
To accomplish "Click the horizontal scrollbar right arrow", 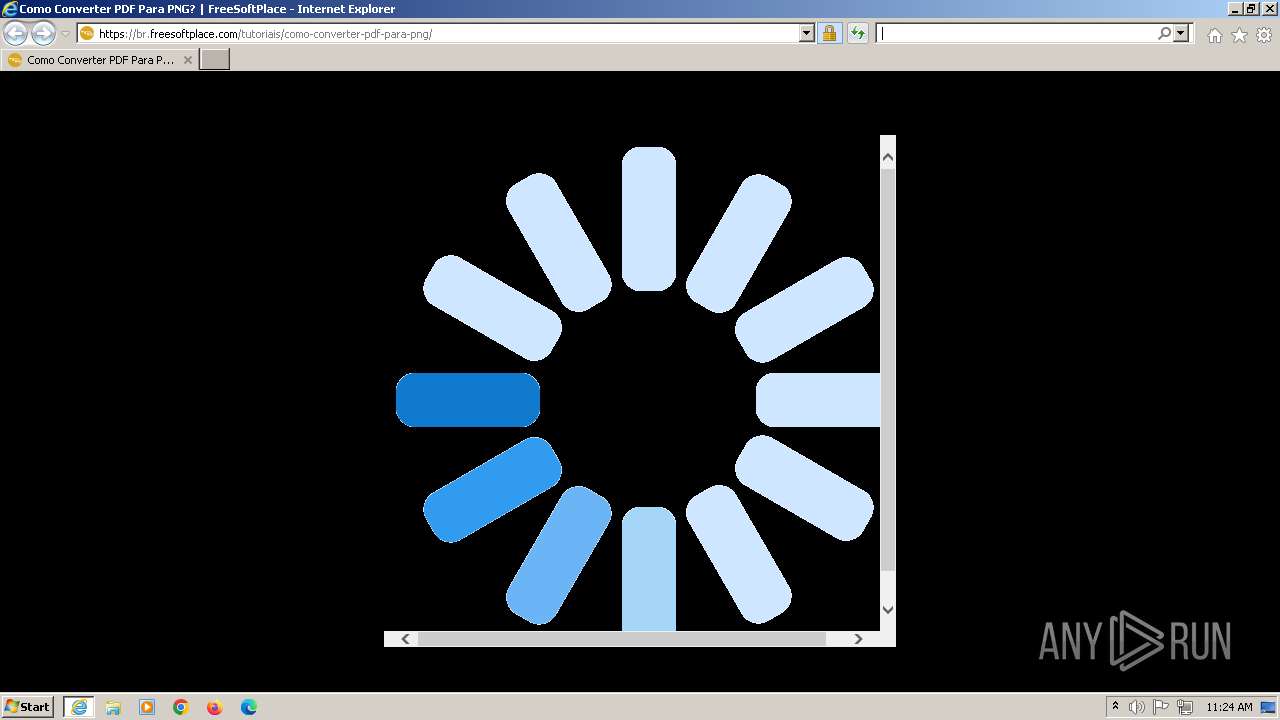I will (858, 639).
